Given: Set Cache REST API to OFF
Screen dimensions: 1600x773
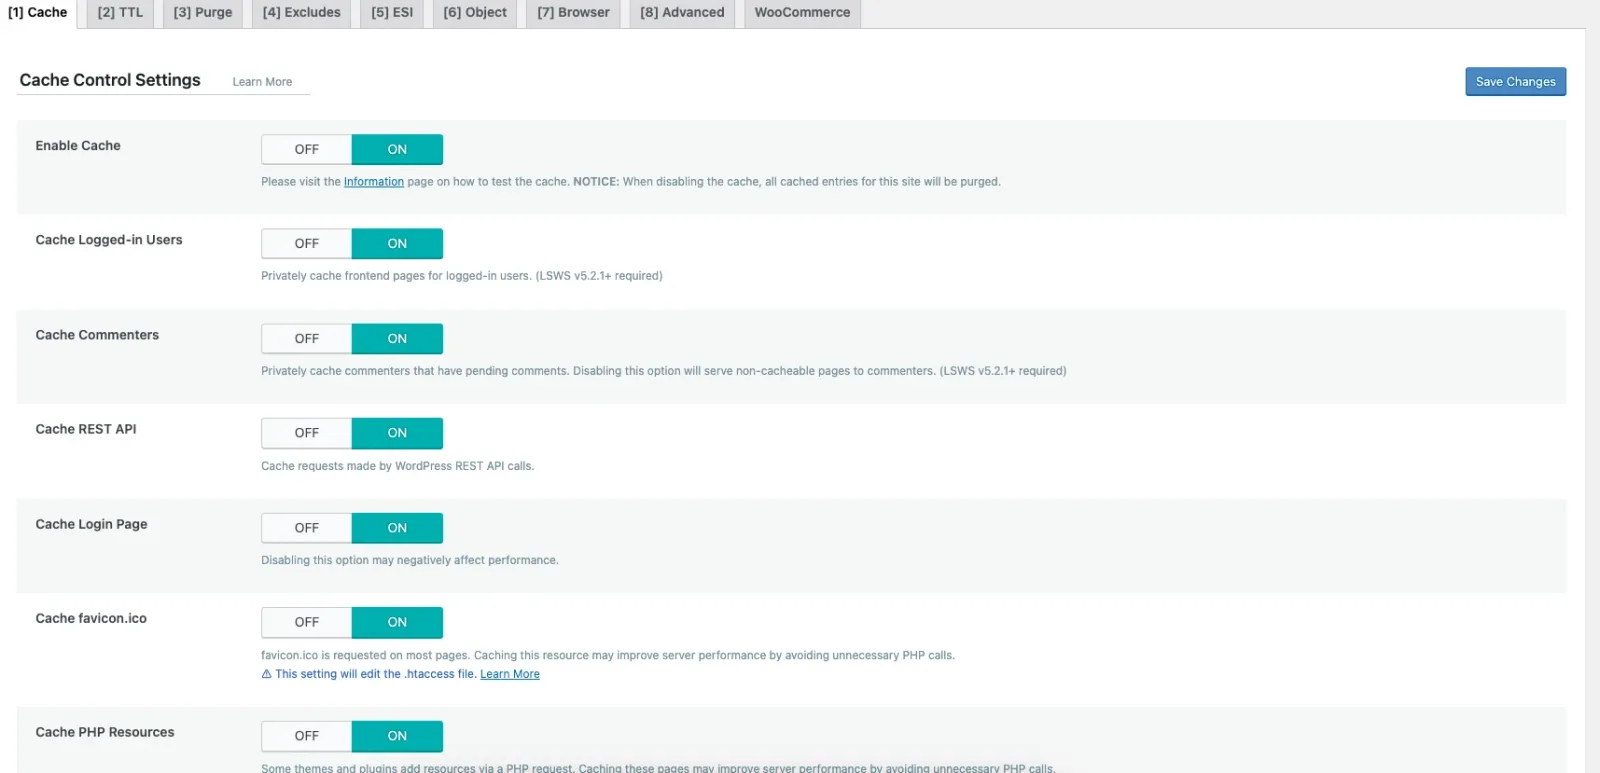Looking at the screenshot, I should pos(307,433).
